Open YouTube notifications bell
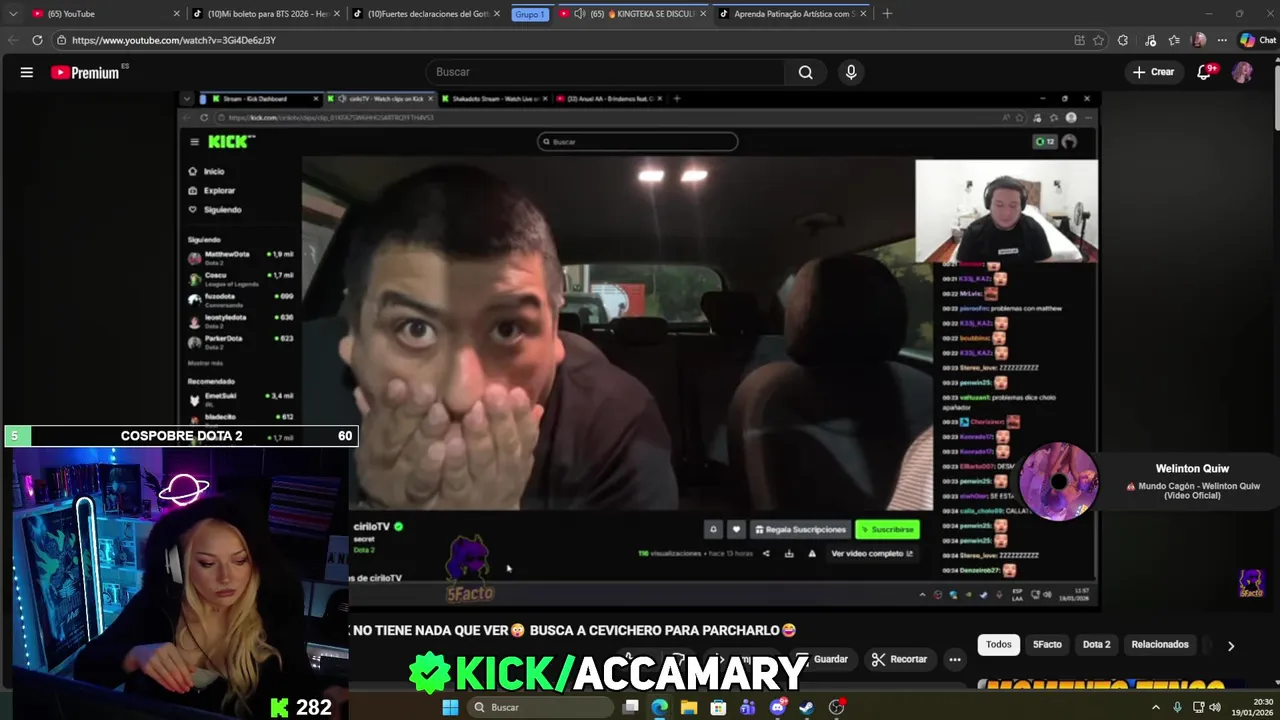Viewport: 1280px width, 720px height. click(x=1205, y=72)
